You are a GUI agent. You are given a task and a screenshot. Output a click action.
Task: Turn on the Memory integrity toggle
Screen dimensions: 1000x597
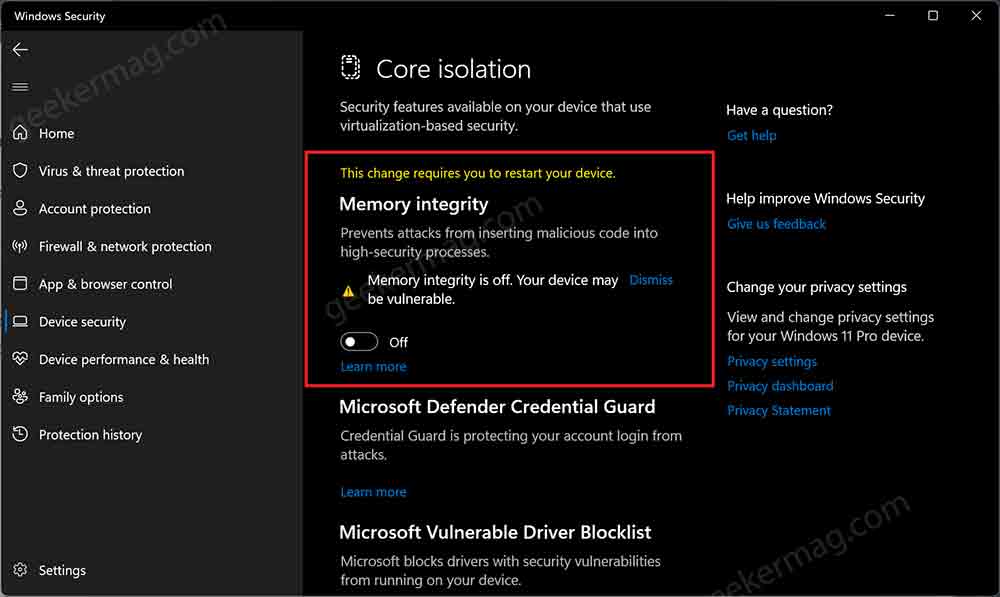tap(359, 342)
